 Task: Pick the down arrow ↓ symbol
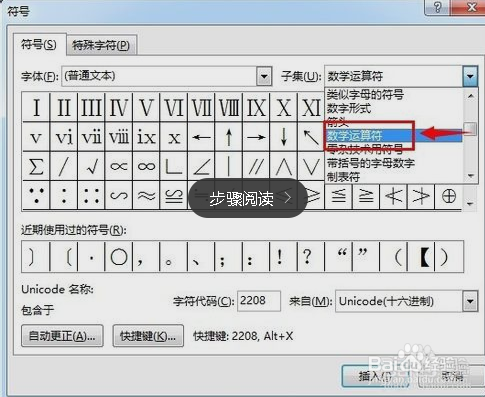coord(284,137)
